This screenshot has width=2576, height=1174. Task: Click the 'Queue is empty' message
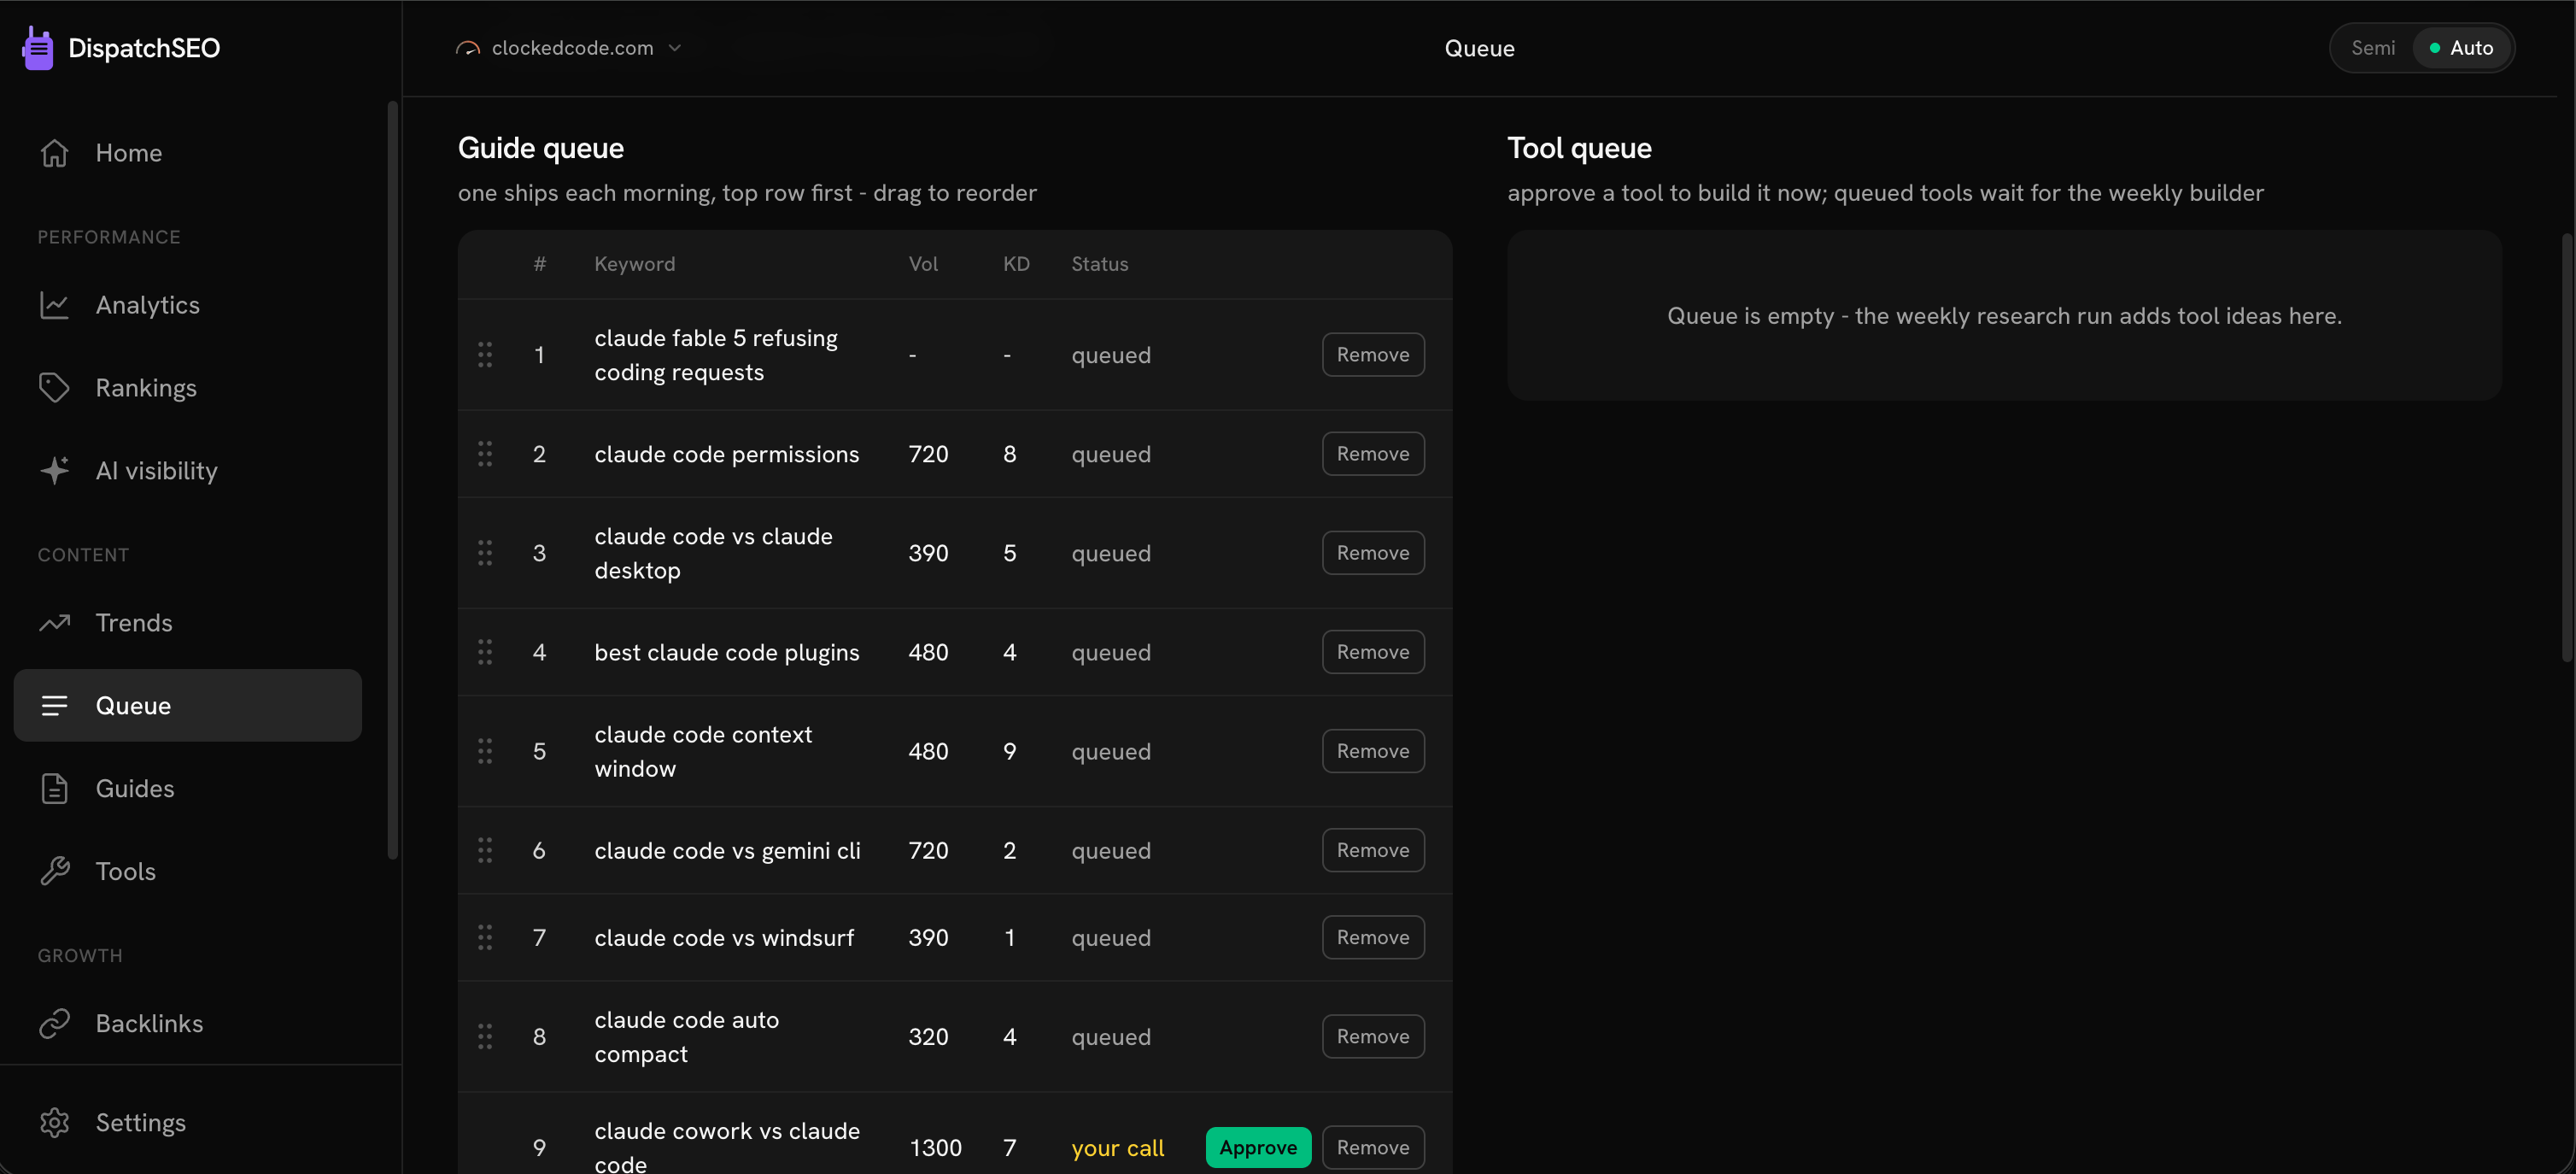click(2004, 316)
